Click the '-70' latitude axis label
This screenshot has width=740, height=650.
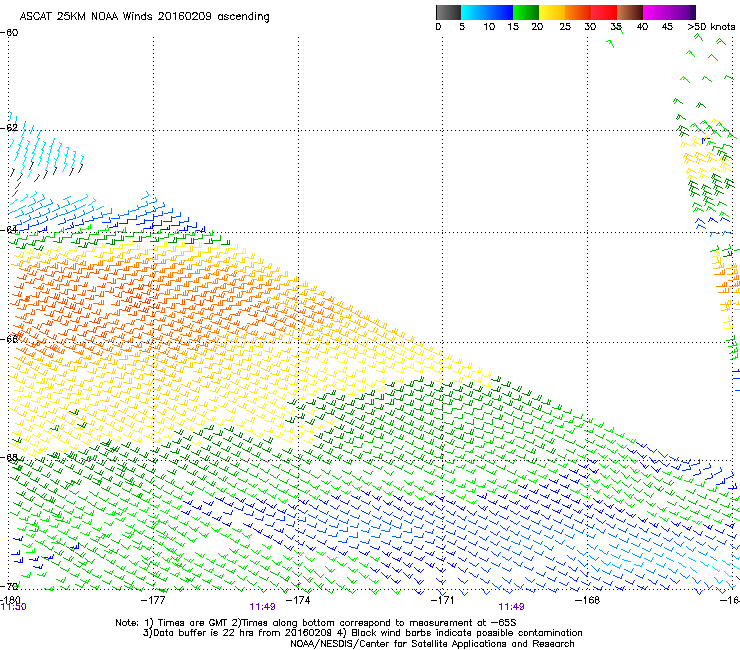(9, 586)
